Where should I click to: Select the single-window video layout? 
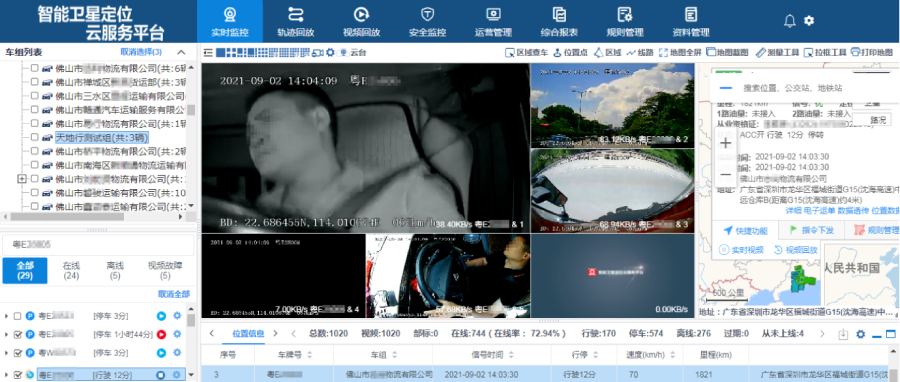click(x=220, y=52)
